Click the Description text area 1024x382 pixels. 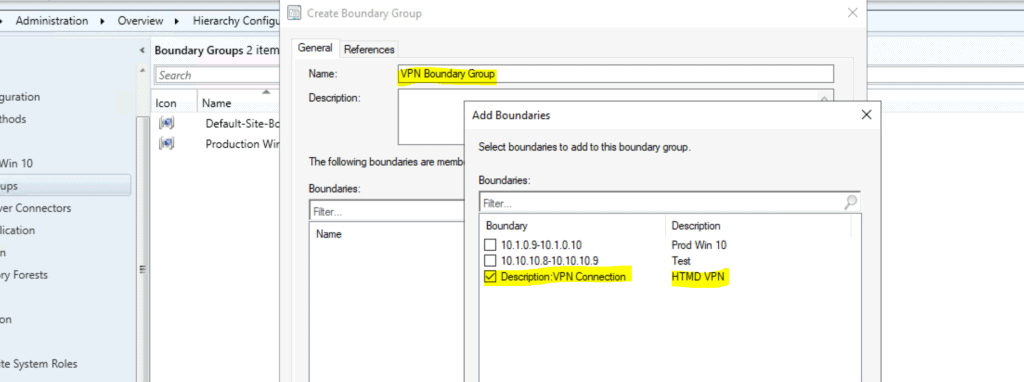[615, 116]
